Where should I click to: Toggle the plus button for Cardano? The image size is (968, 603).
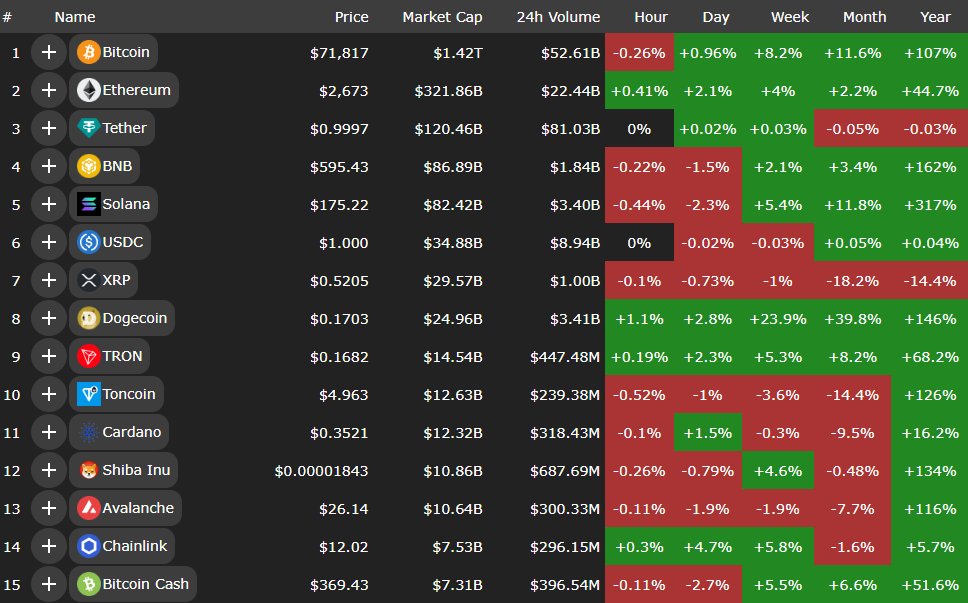click(x=48, y=432)
